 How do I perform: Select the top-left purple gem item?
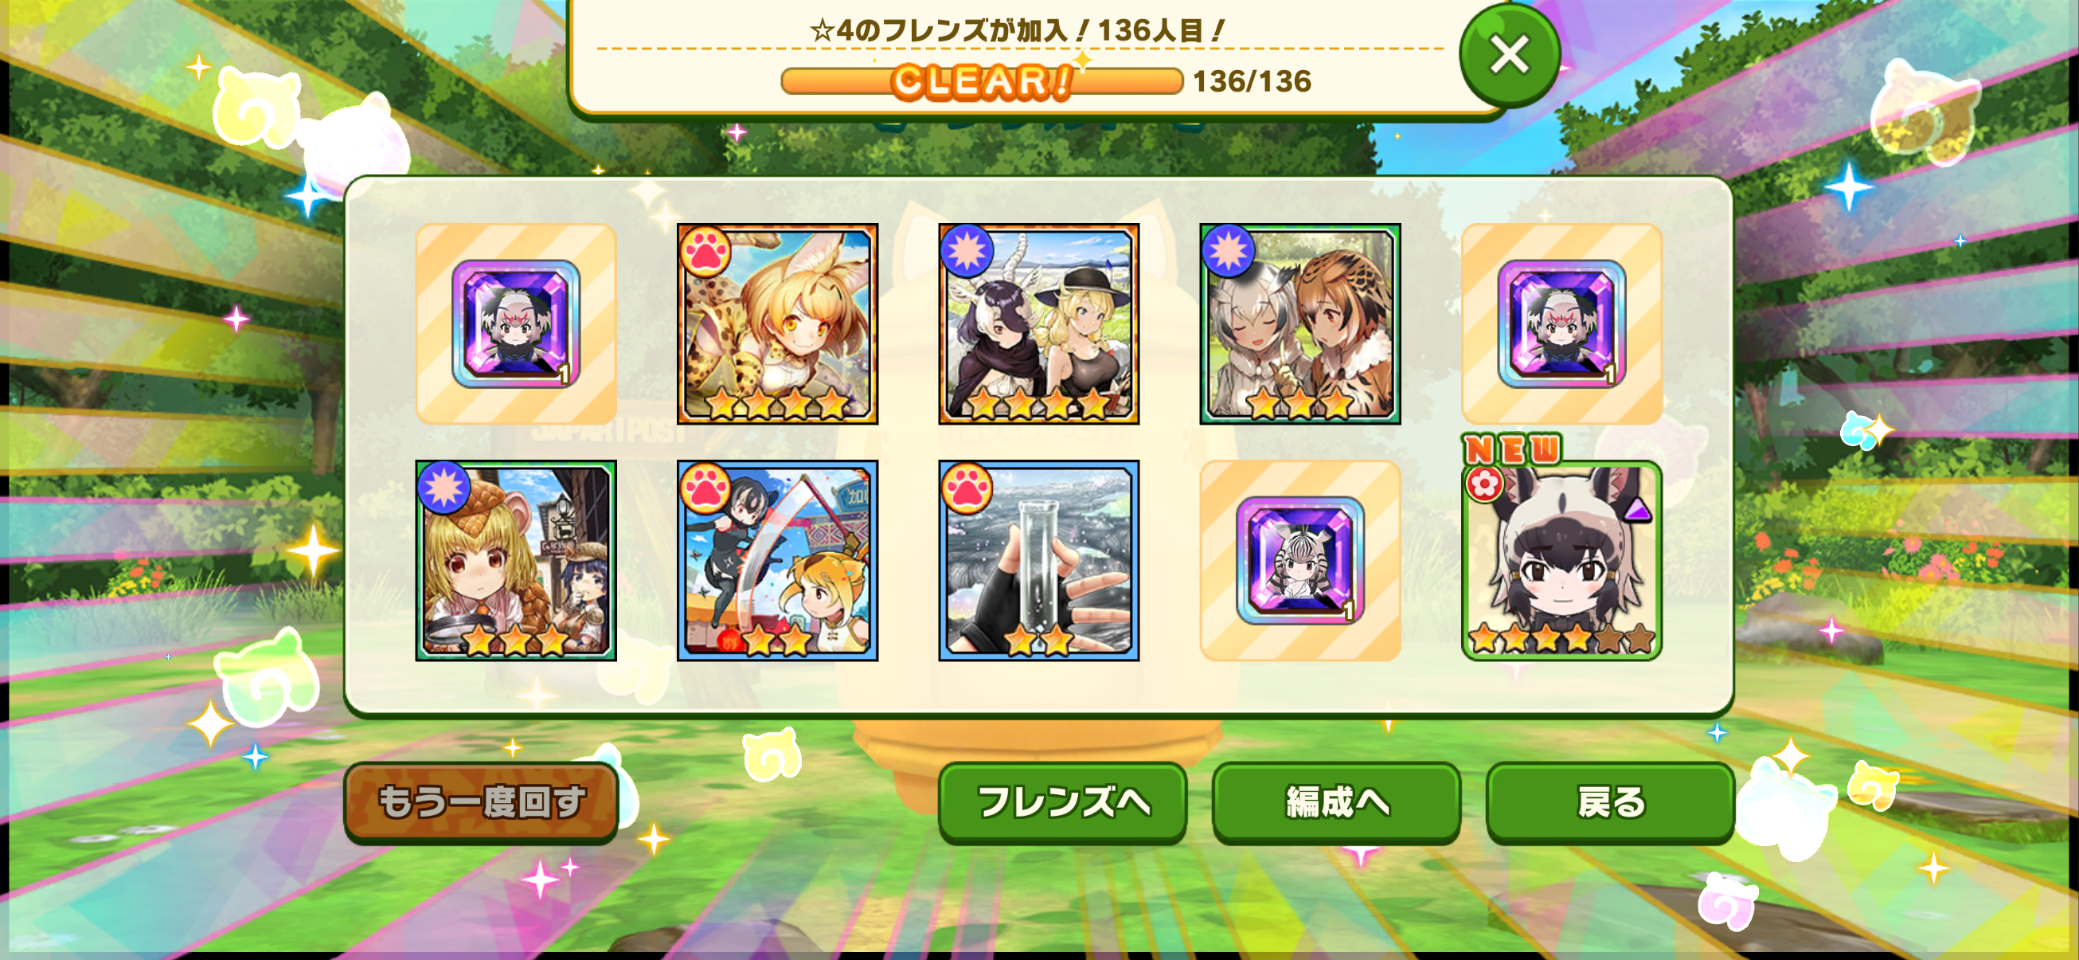click(516, 324)
